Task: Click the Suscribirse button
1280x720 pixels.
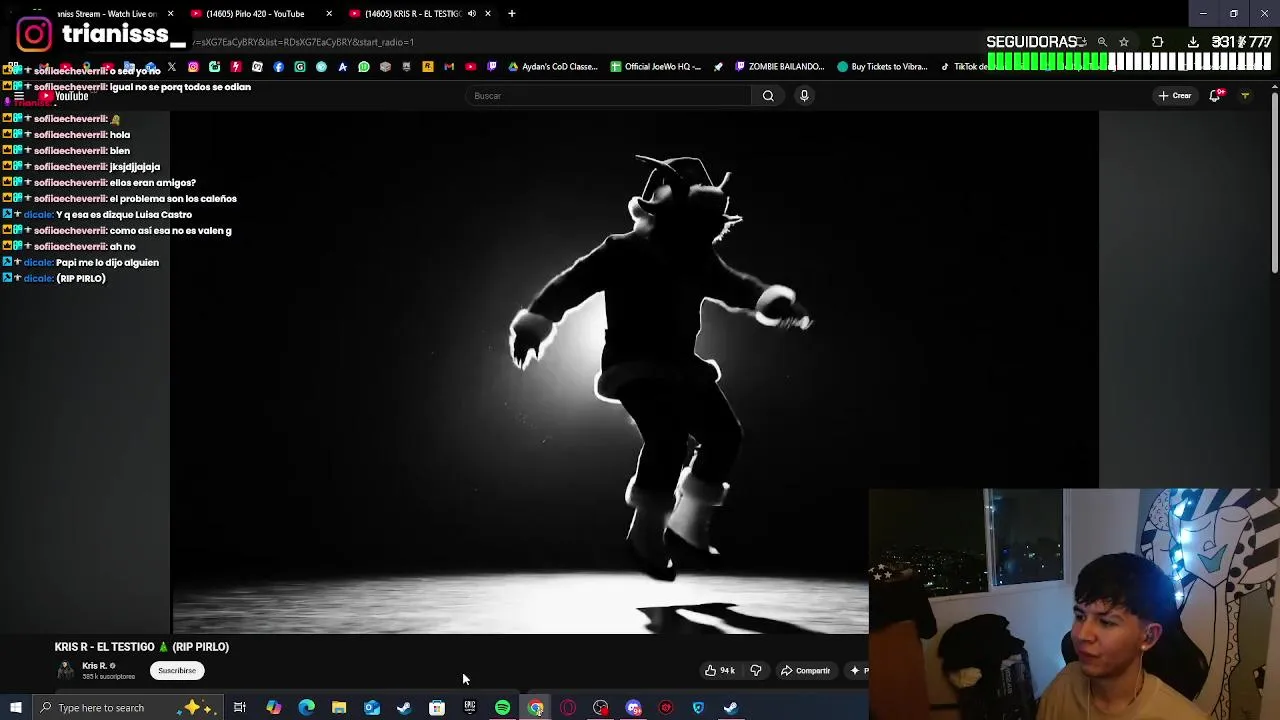Action: tap(177, 671)
